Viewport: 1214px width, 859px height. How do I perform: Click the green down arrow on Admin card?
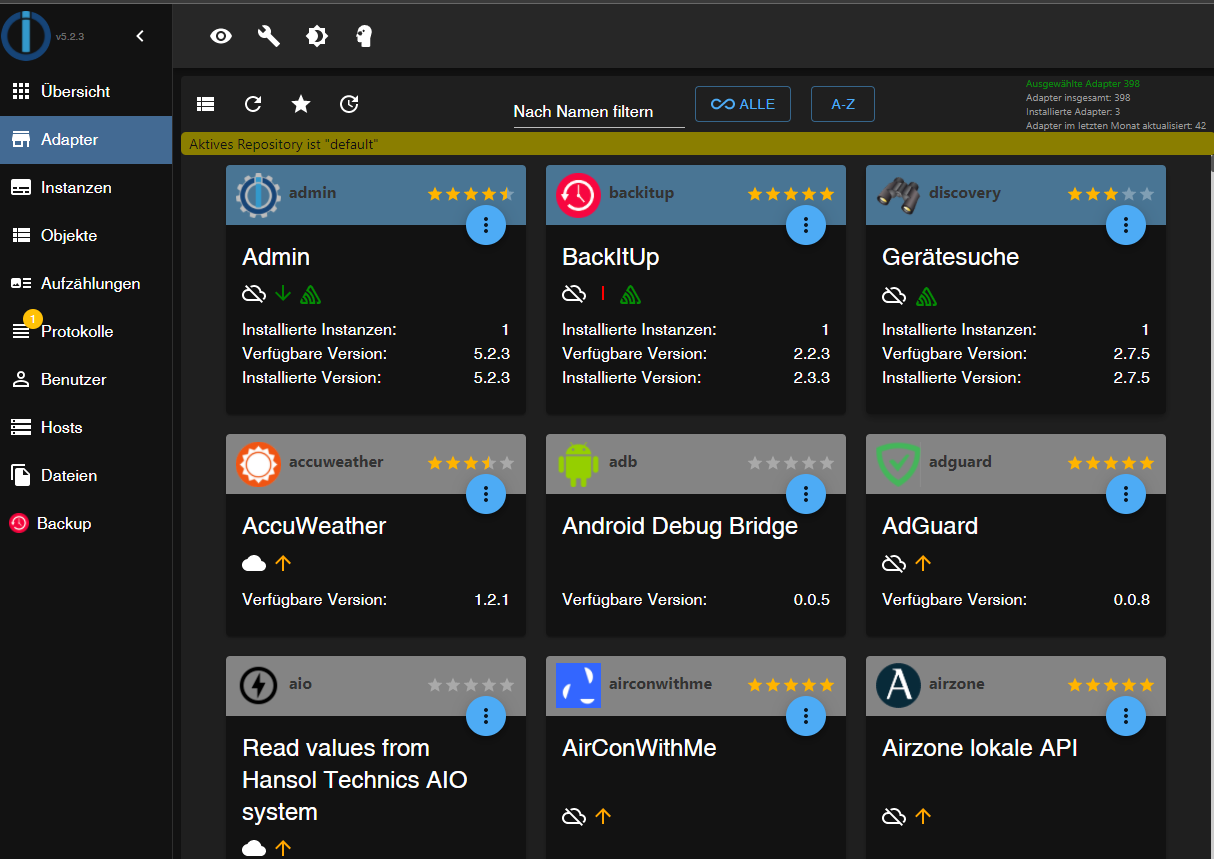[283, 294]
